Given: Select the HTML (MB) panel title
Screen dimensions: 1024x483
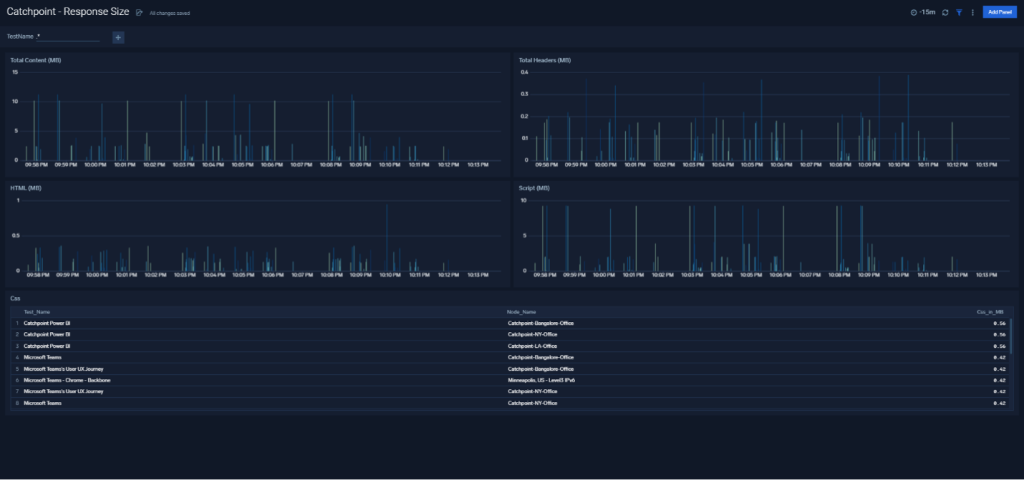Looking at the screenshot, I should (23, 188).
